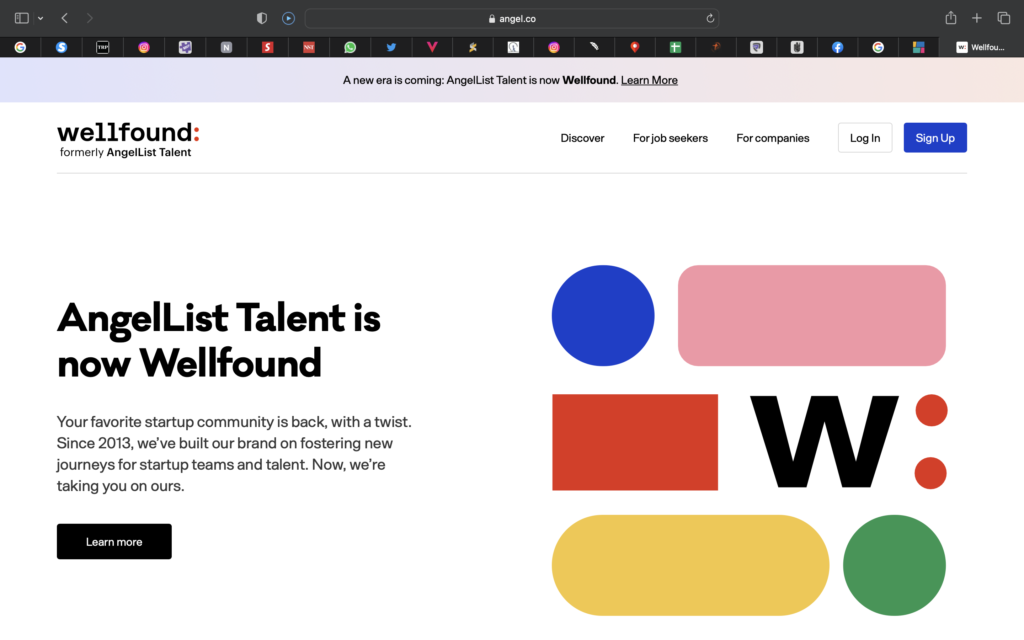The image size is (1024, 640).
Task: Go forward with the forward arrow
Action: pos(89,18)
